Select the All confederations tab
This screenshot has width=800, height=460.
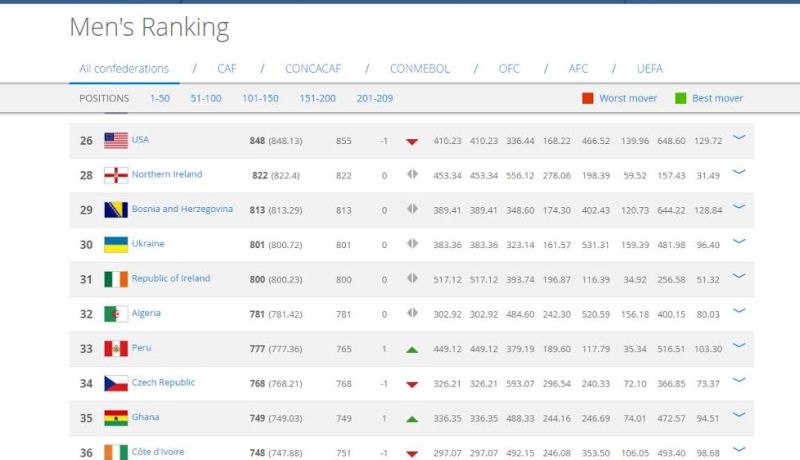coord(124,69)
